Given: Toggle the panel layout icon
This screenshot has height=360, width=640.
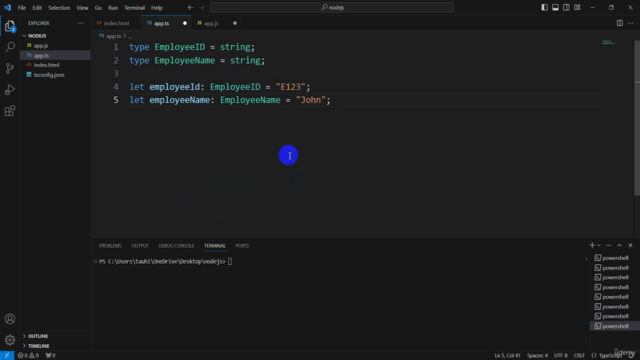Looking at the screenshot, I should pos(556,7).
